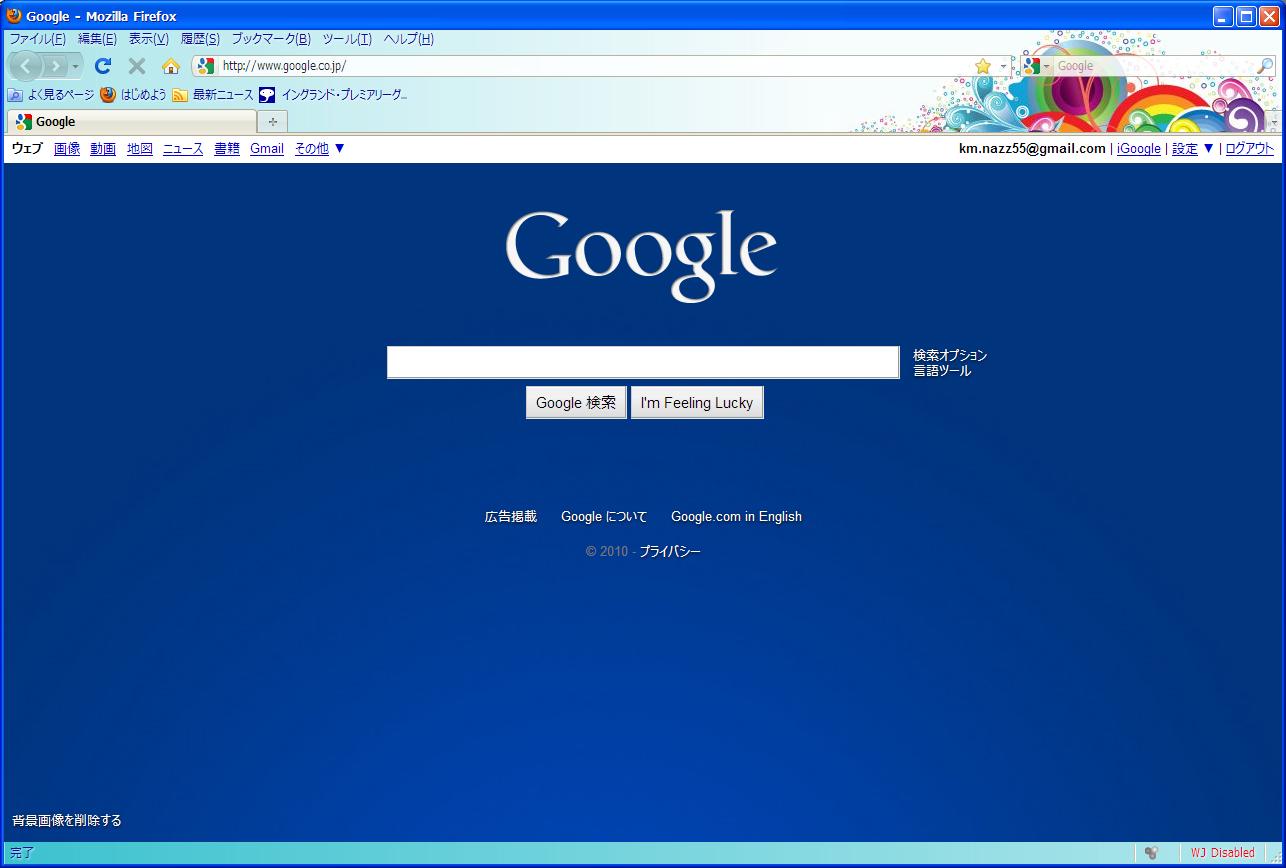The image size is (1286, 868).
Task: Click the WJ Disabled status bar entry
Action: click(1222, 853)
